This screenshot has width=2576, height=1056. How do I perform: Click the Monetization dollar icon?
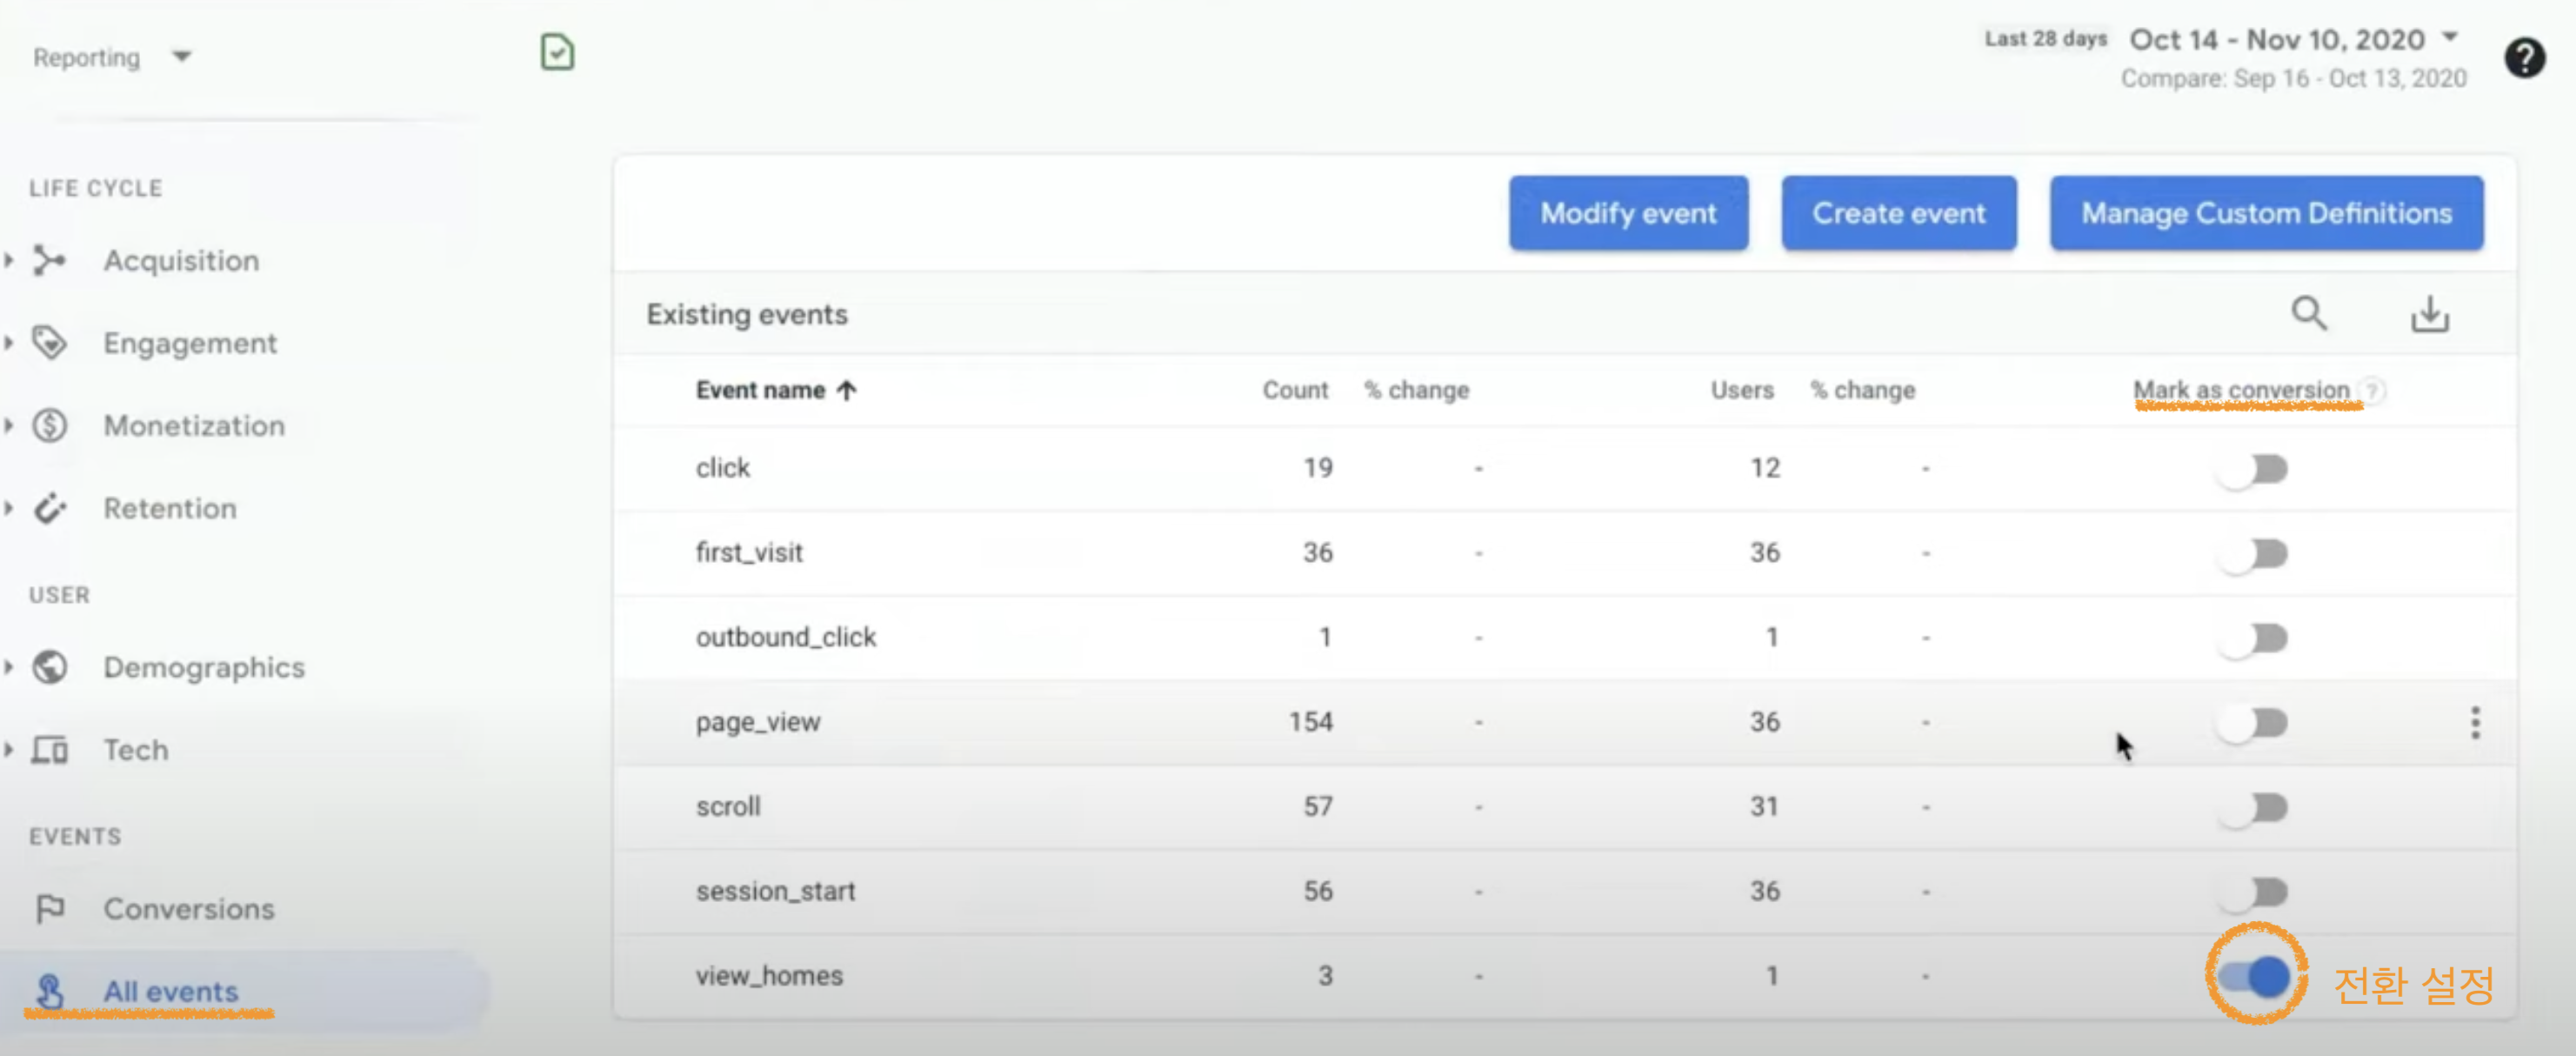50,426
